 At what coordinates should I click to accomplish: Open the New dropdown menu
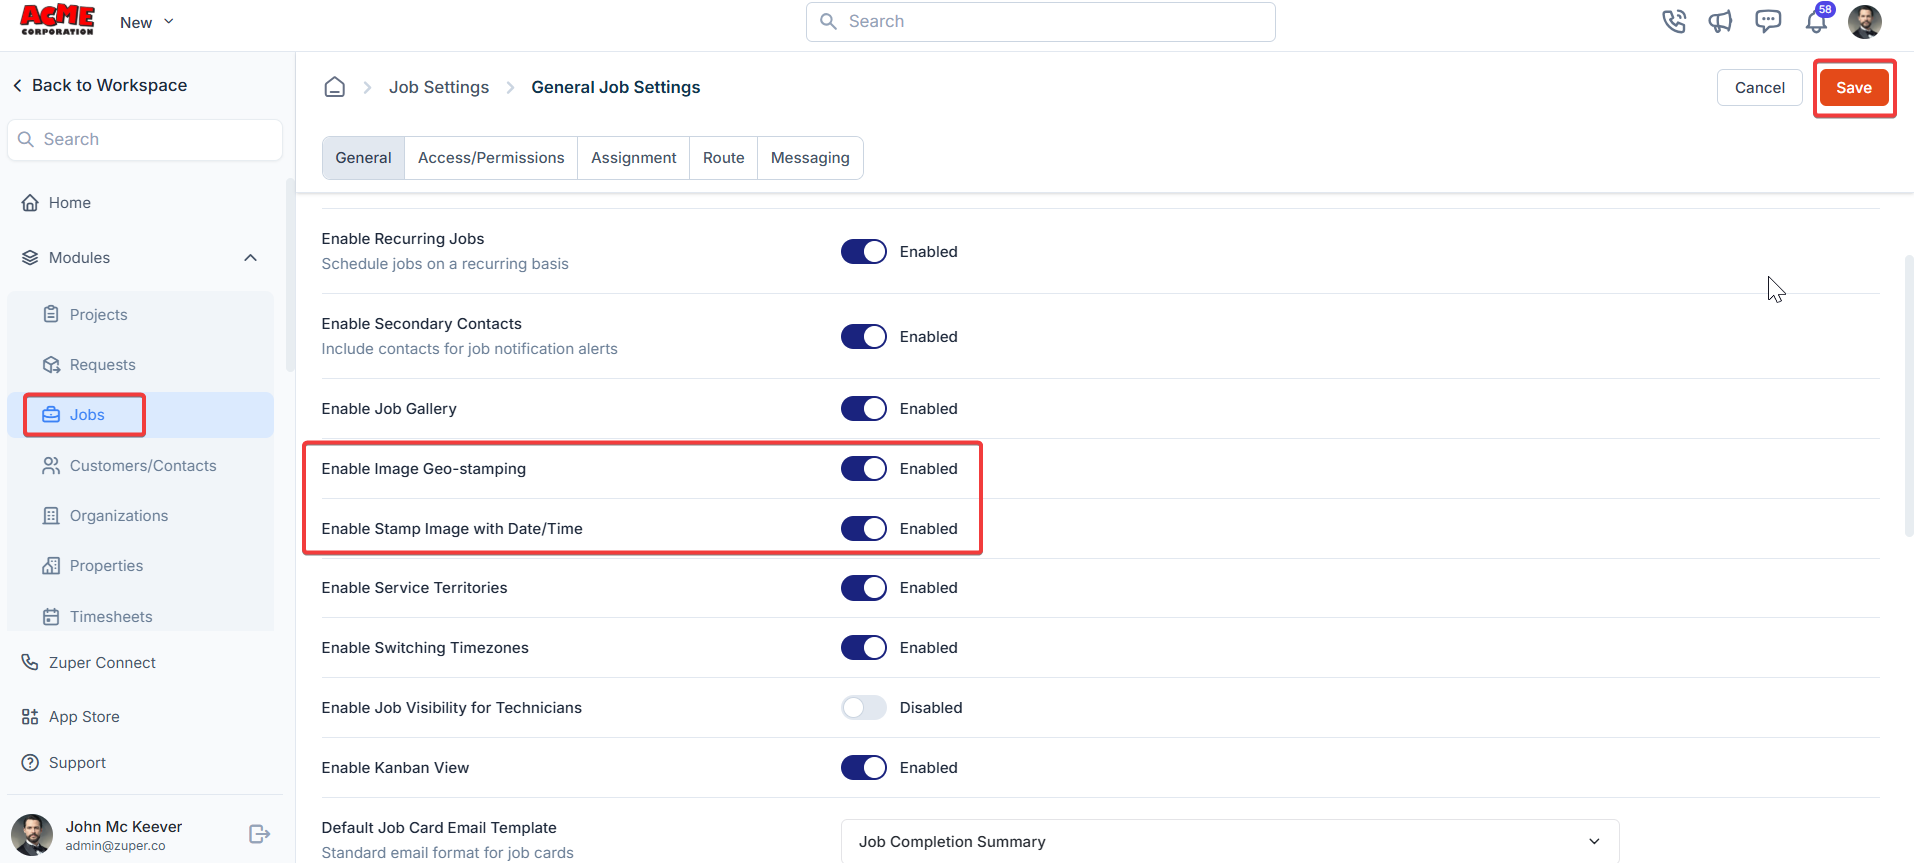(x=147, y=22)
